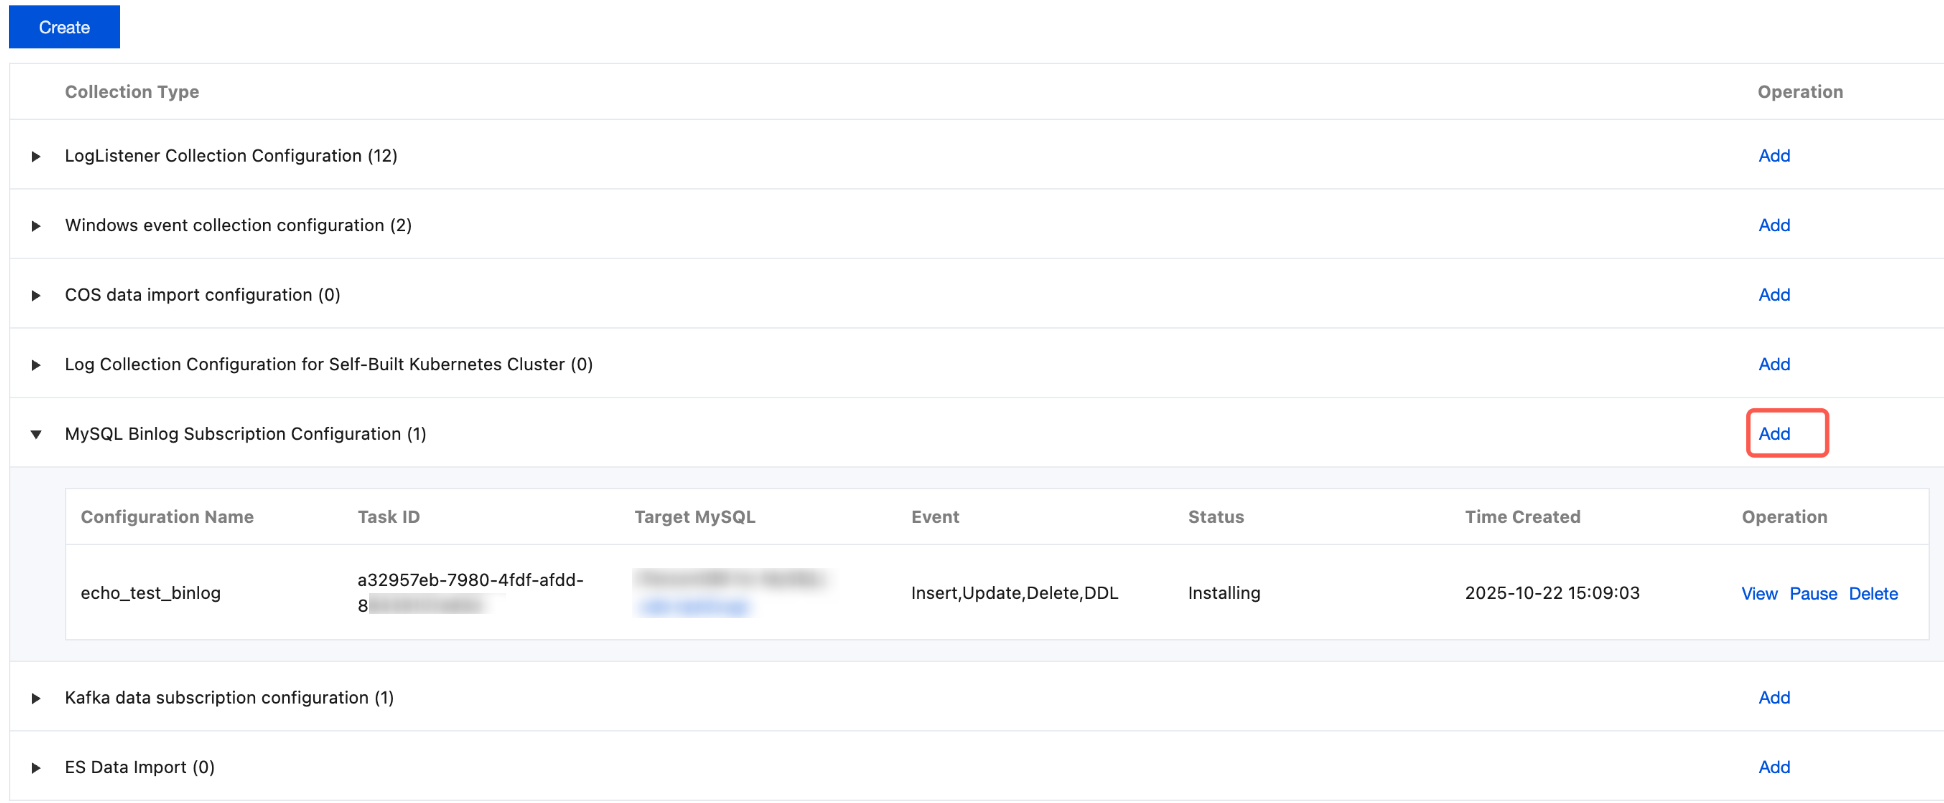
Task: Add a LogListener collection configuration
Action: 1774,156
